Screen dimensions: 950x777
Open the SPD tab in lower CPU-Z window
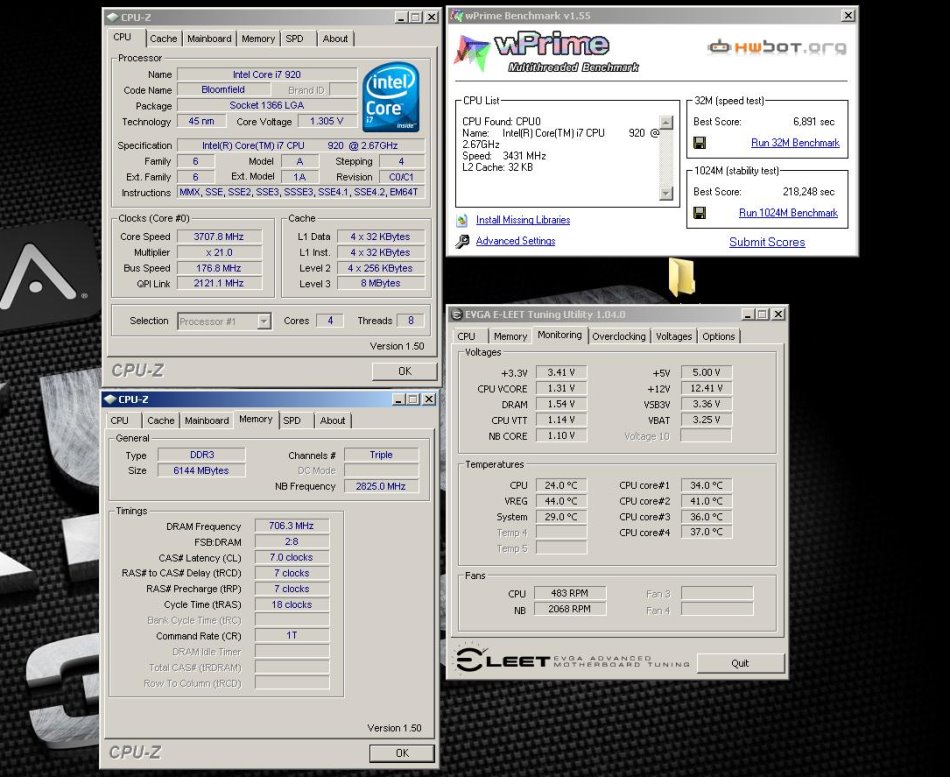pos(292,420)
